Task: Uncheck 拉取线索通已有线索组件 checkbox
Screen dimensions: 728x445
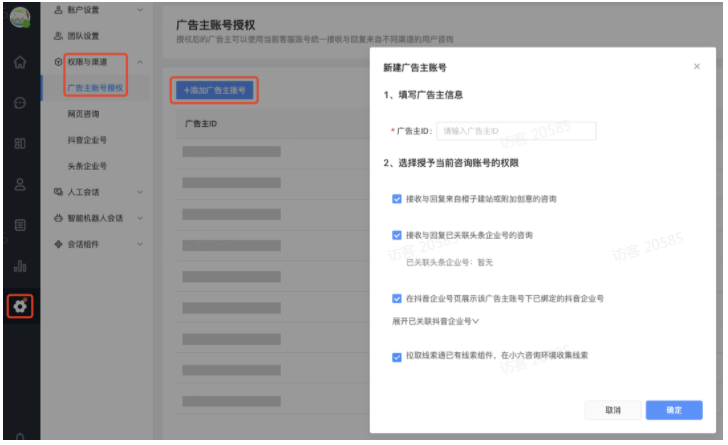Action: [397, 355]
